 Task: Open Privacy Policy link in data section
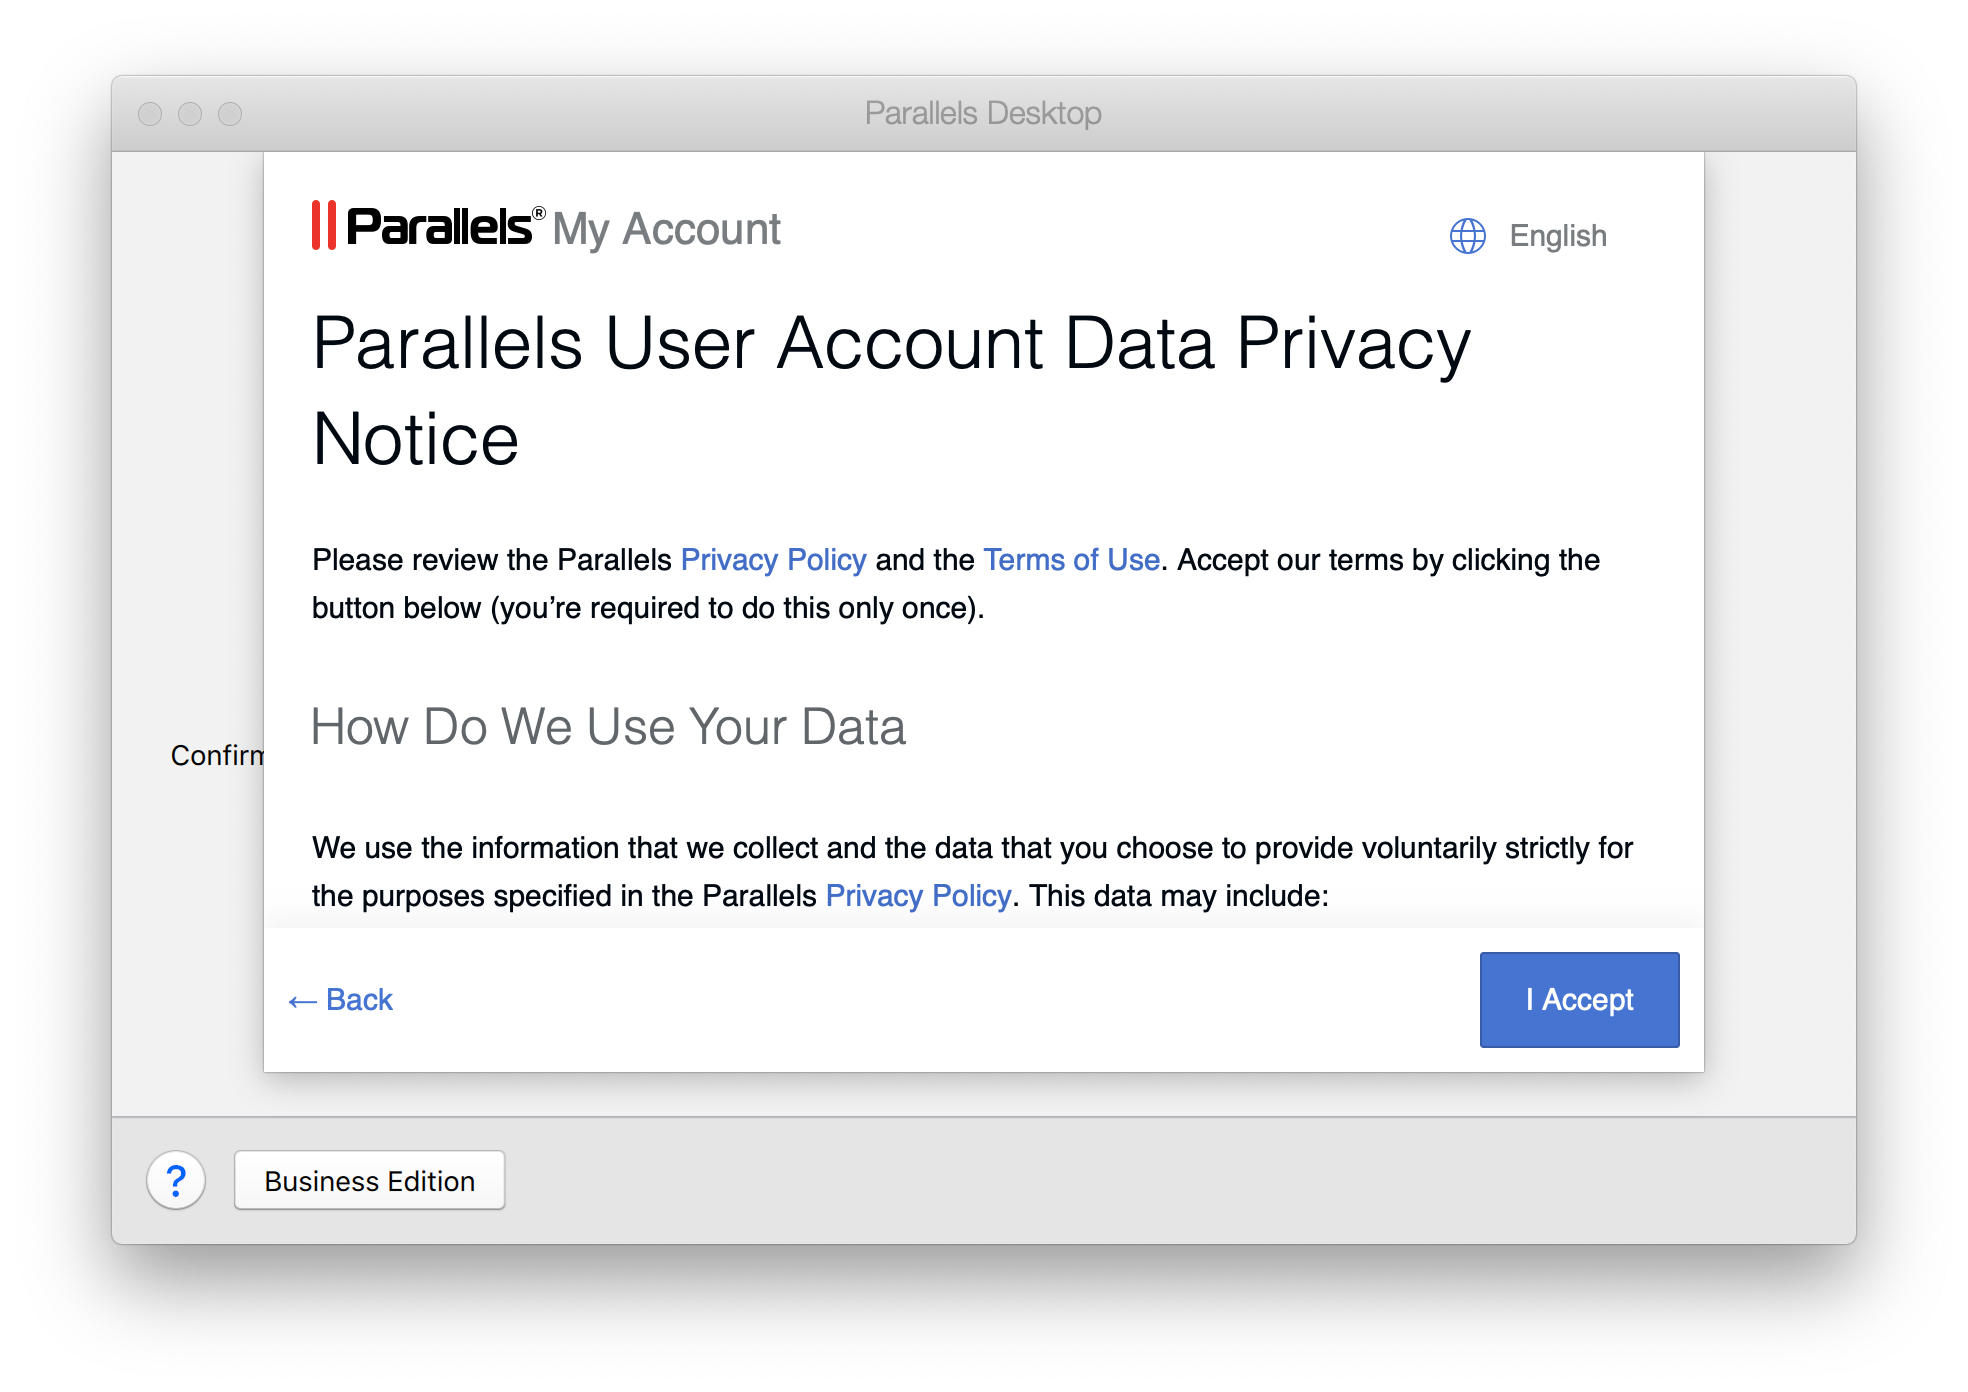coord(917,896)
